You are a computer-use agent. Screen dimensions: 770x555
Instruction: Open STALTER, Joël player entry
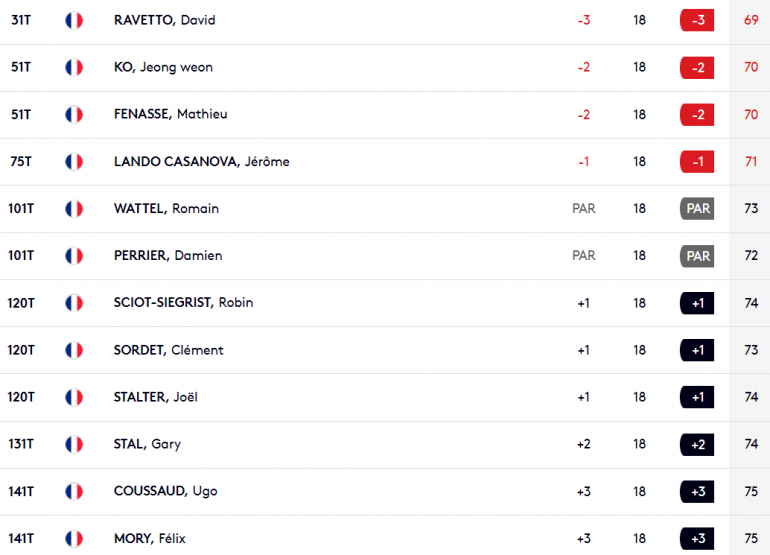[x=156, y=397]
